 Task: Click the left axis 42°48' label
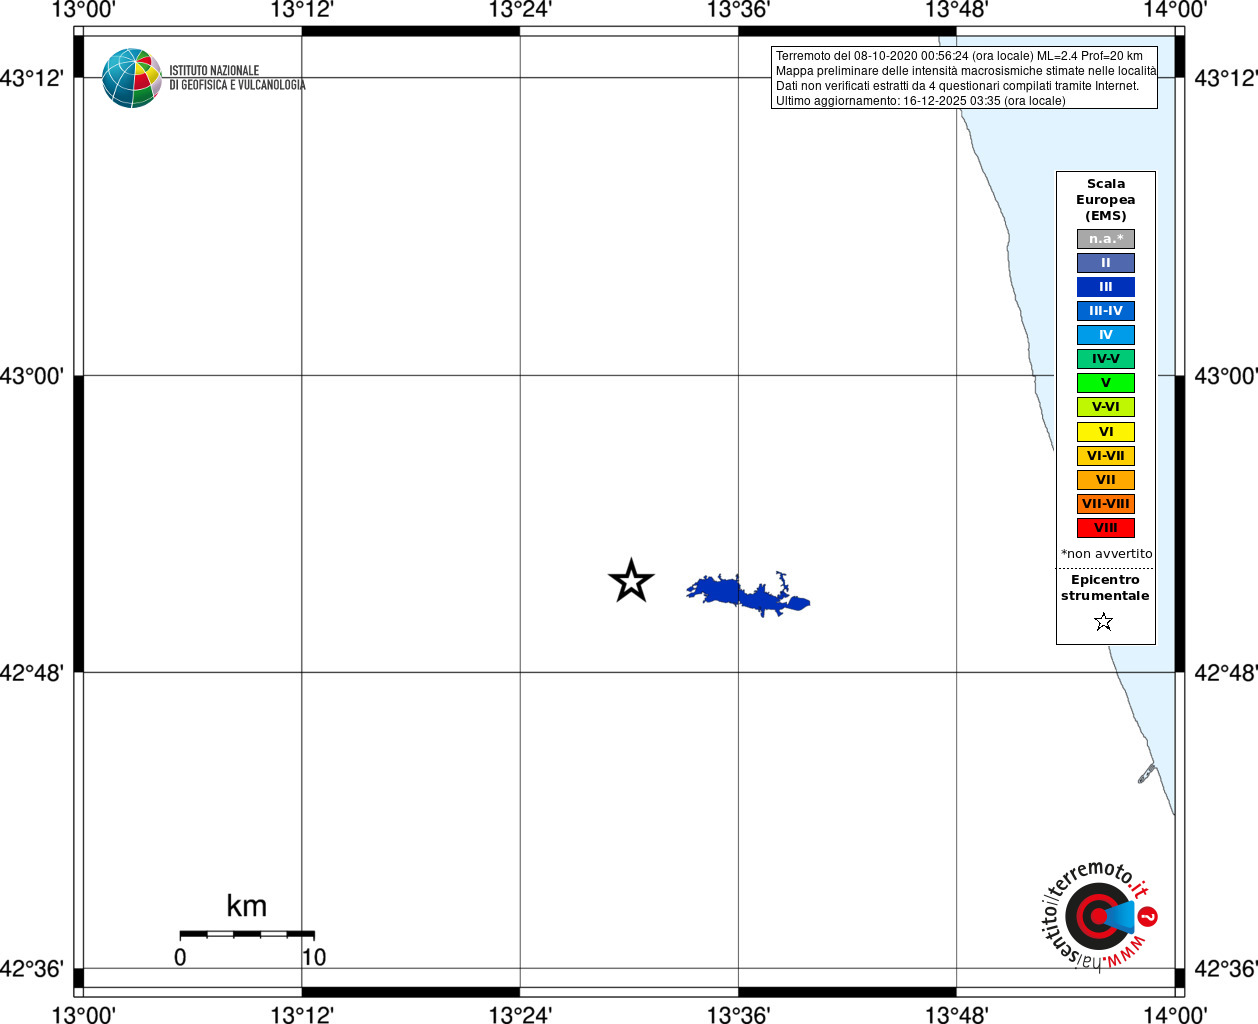click(32, 672)
